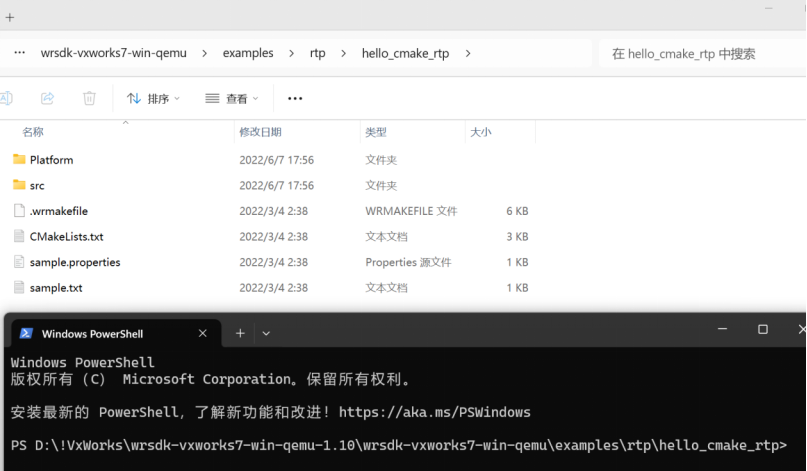Image resolution: width=807 pixels, height=471 pixels.
Task: Sort by 名称 column header
Action: coord(33,132)
